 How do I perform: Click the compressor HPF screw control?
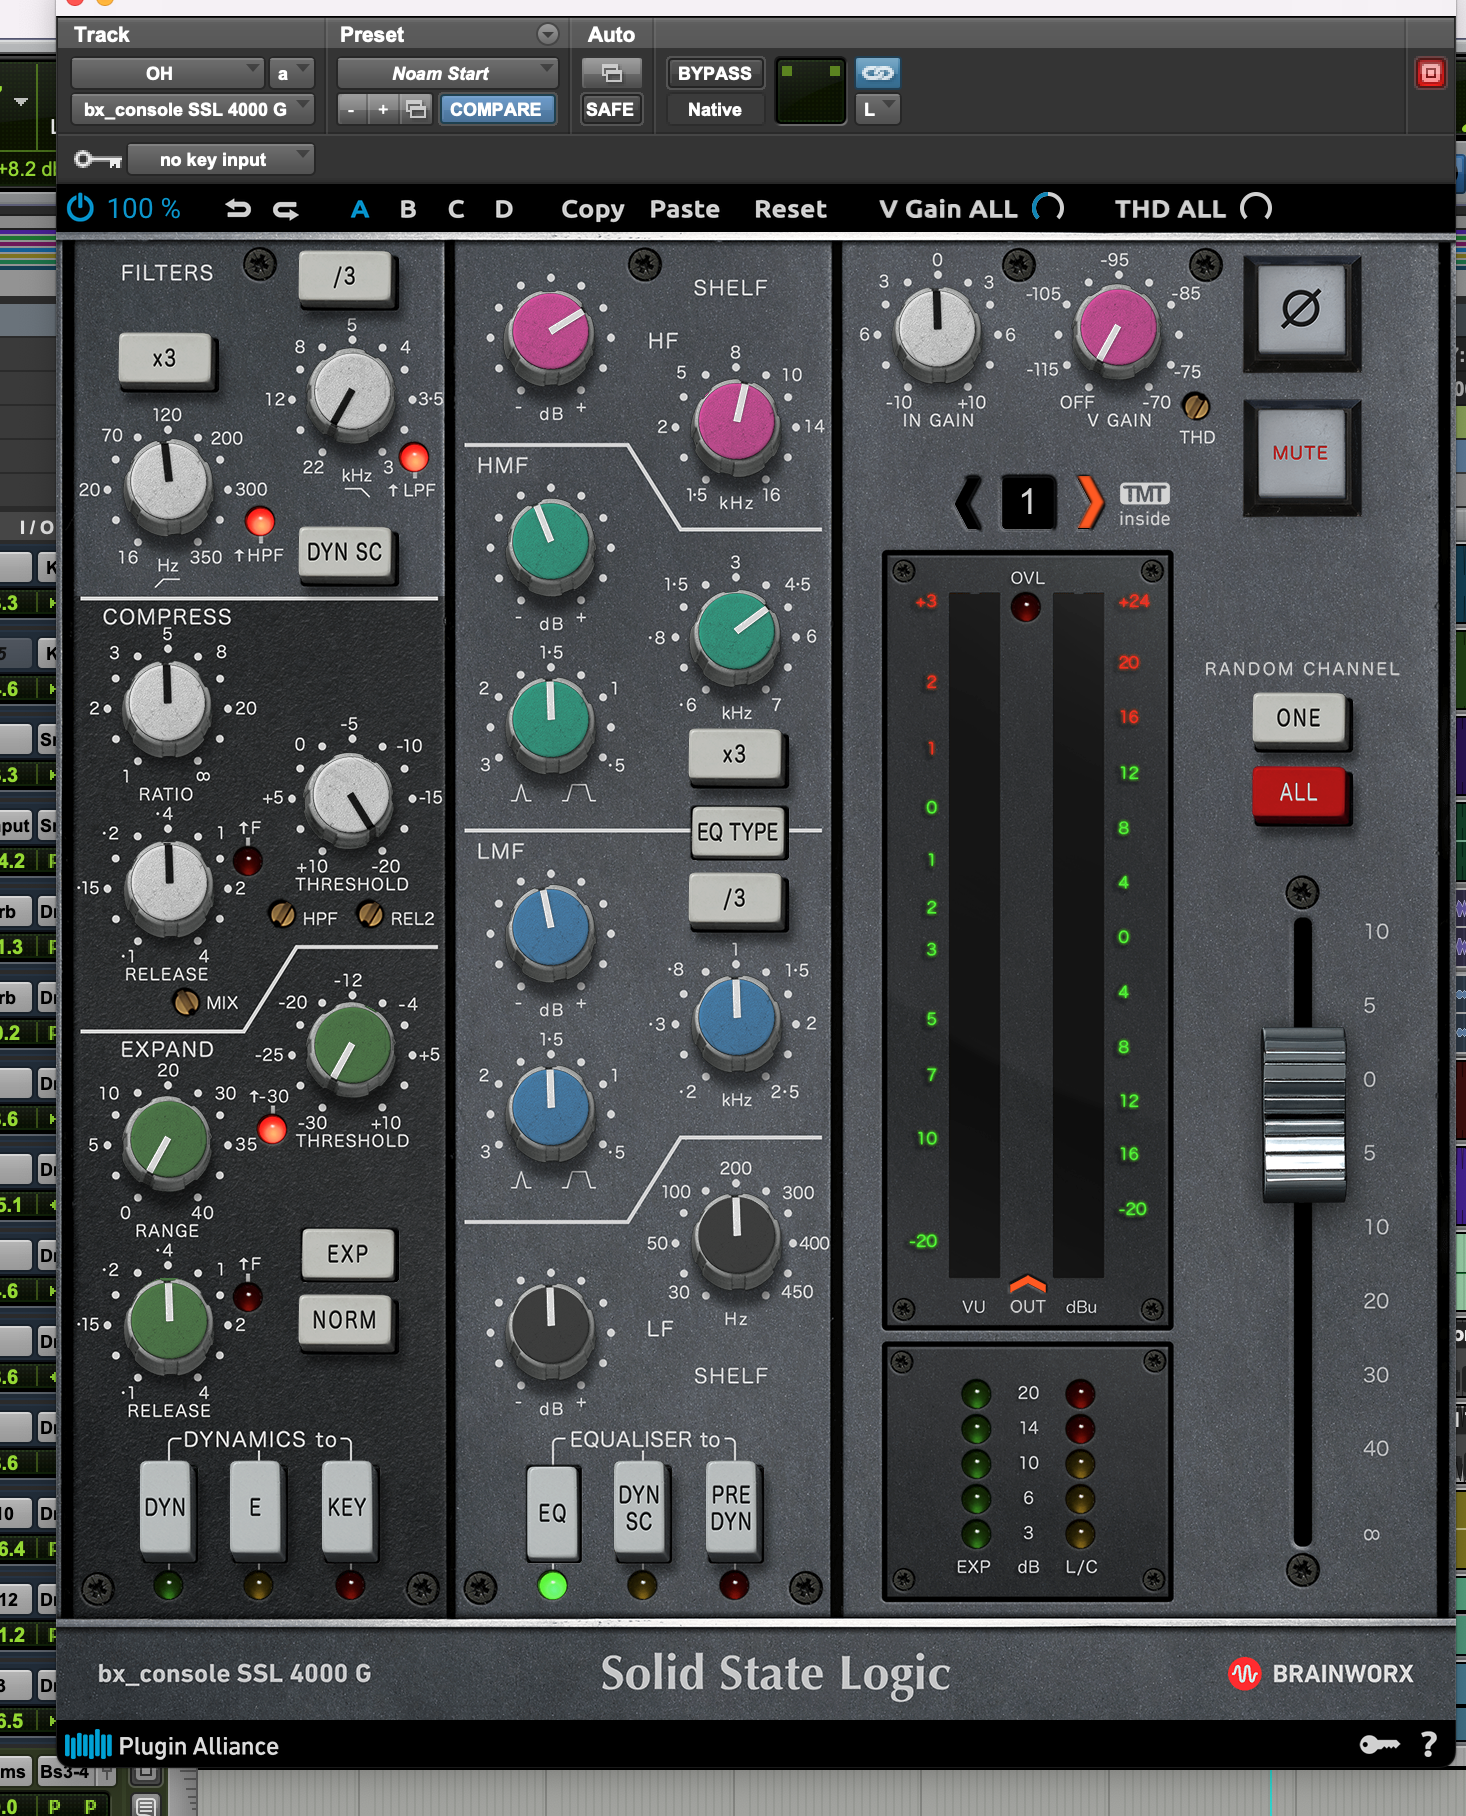(x=283, y=914)
